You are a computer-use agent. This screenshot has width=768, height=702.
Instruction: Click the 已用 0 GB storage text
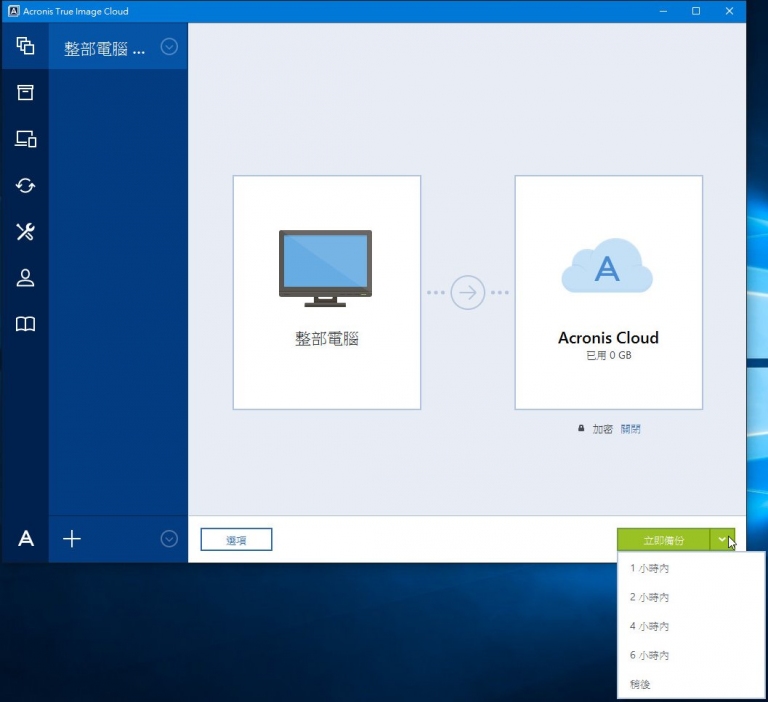click(x=609, y=355)
